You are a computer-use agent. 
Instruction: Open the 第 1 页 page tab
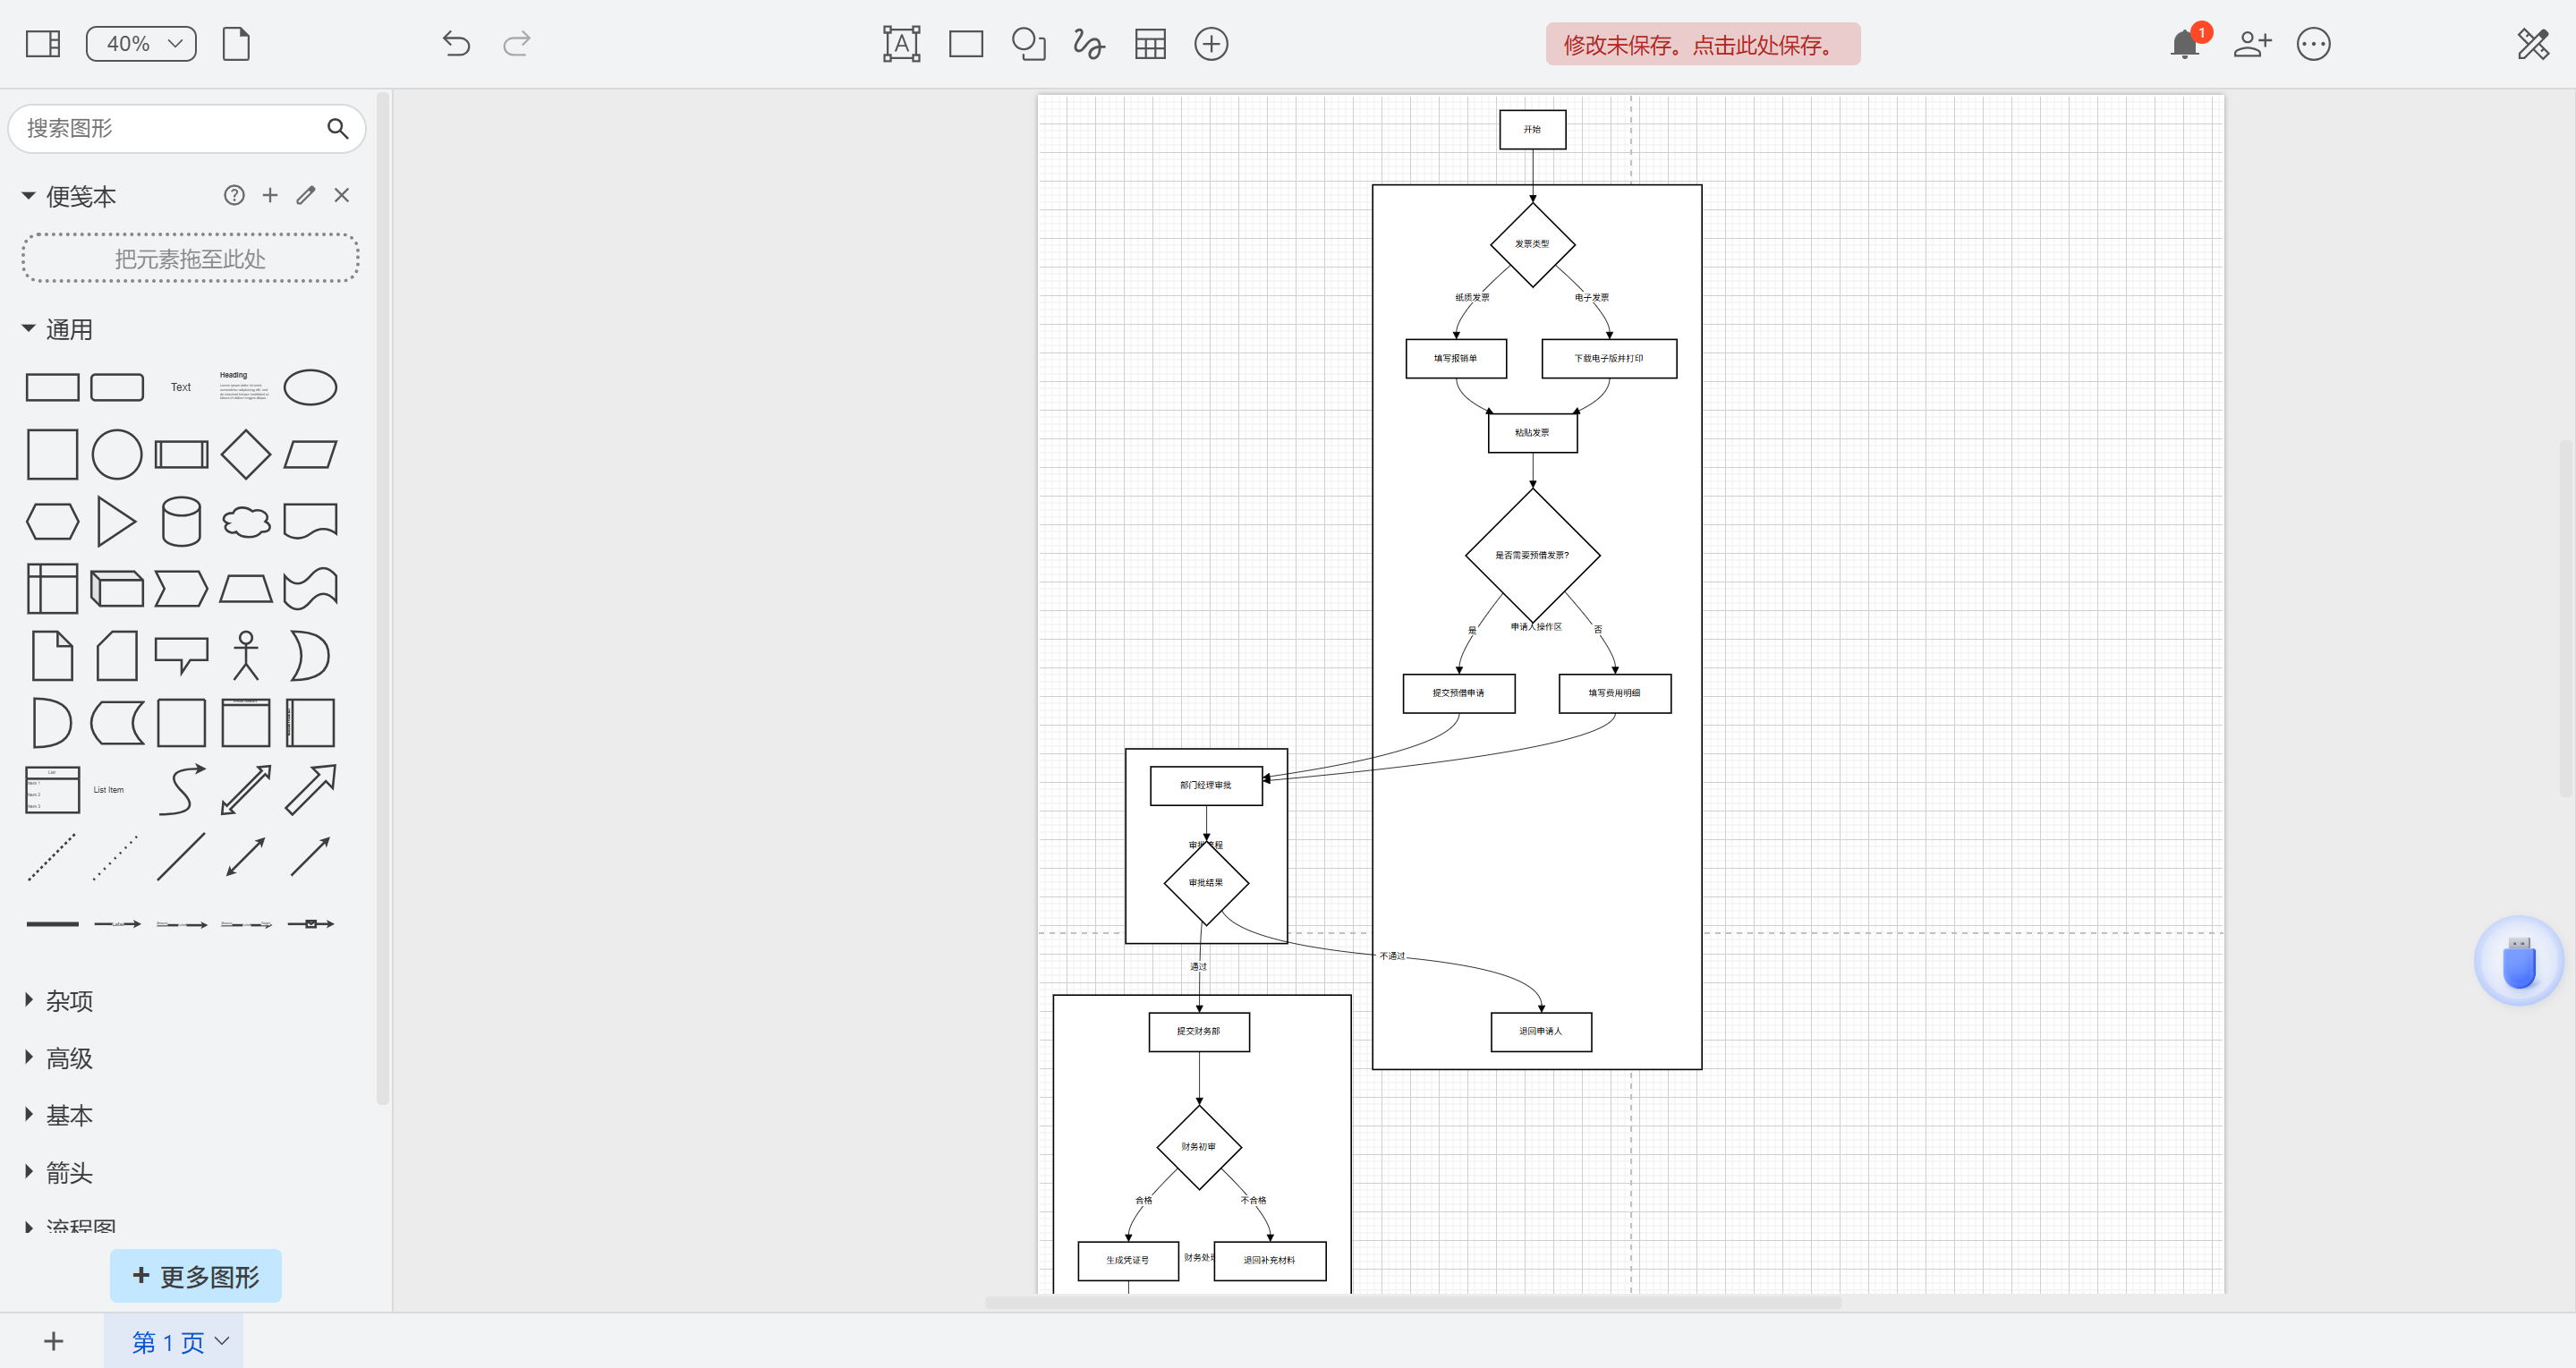[169, 1342]
